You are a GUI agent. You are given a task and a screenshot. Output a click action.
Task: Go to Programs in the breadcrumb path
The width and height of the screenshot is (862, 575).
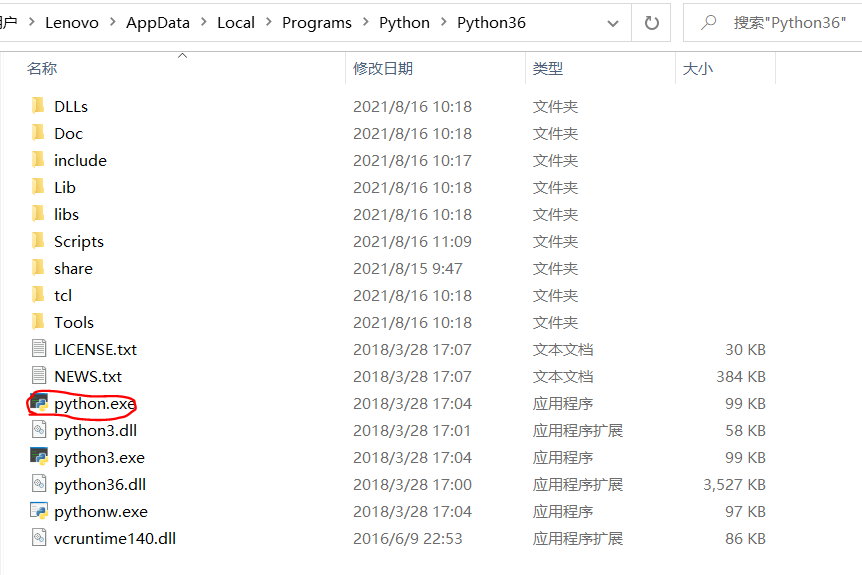click(x=317, y=23)
